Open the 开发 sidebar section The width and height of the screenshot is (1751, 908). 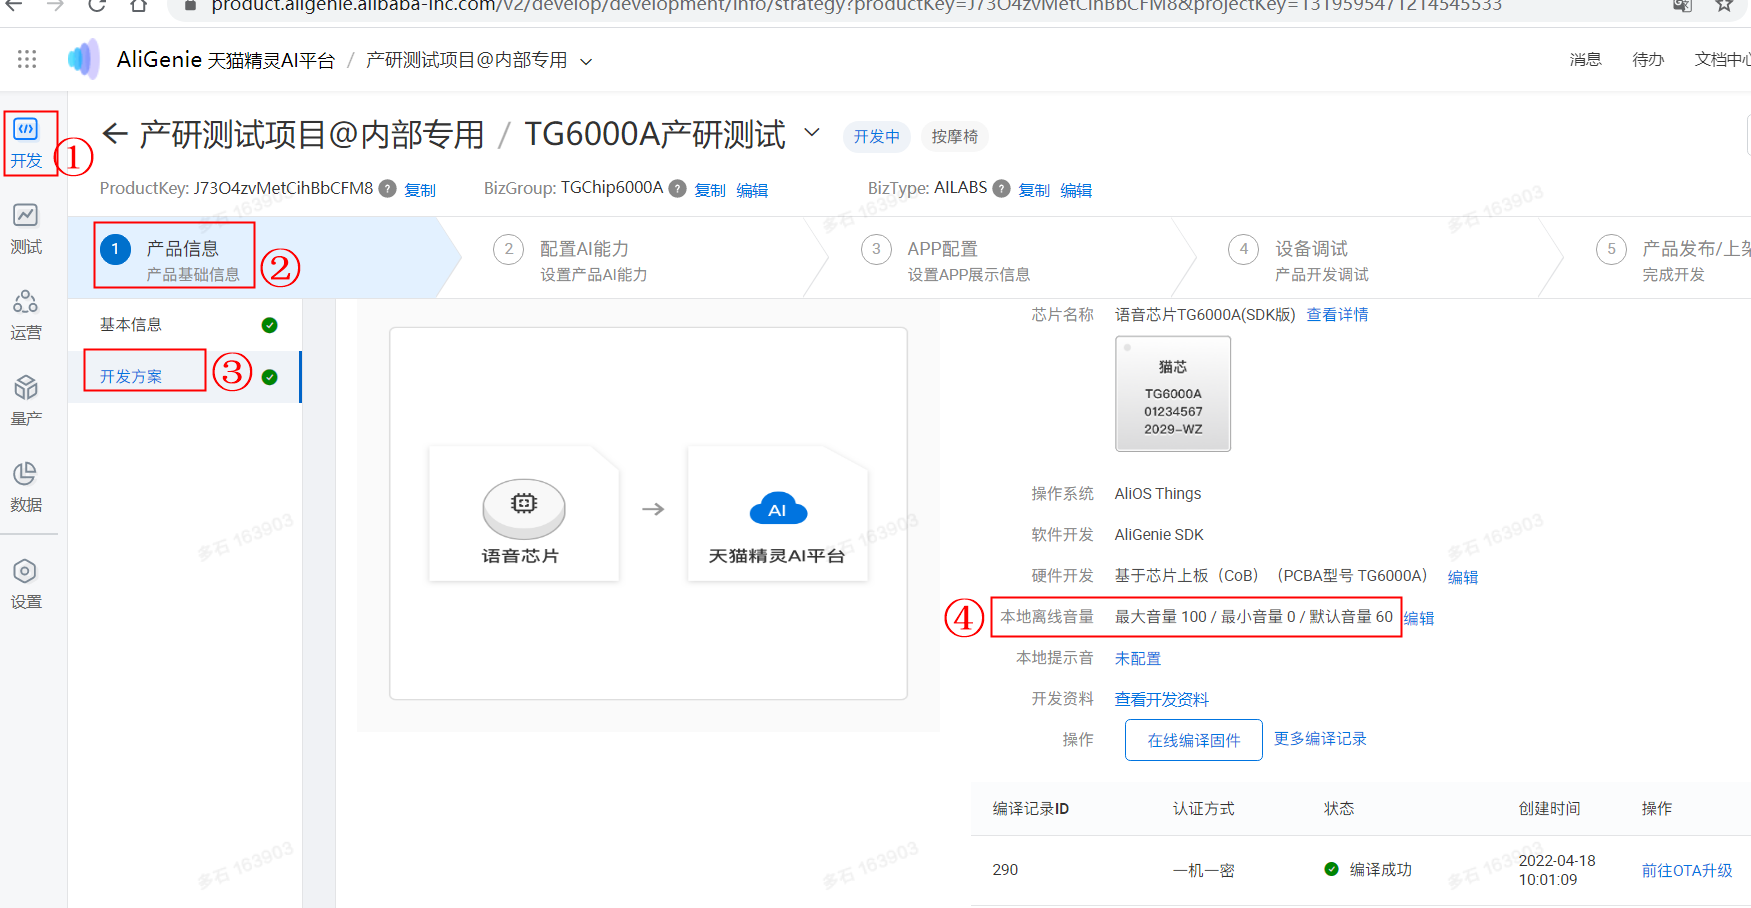(x=26, y=143)
